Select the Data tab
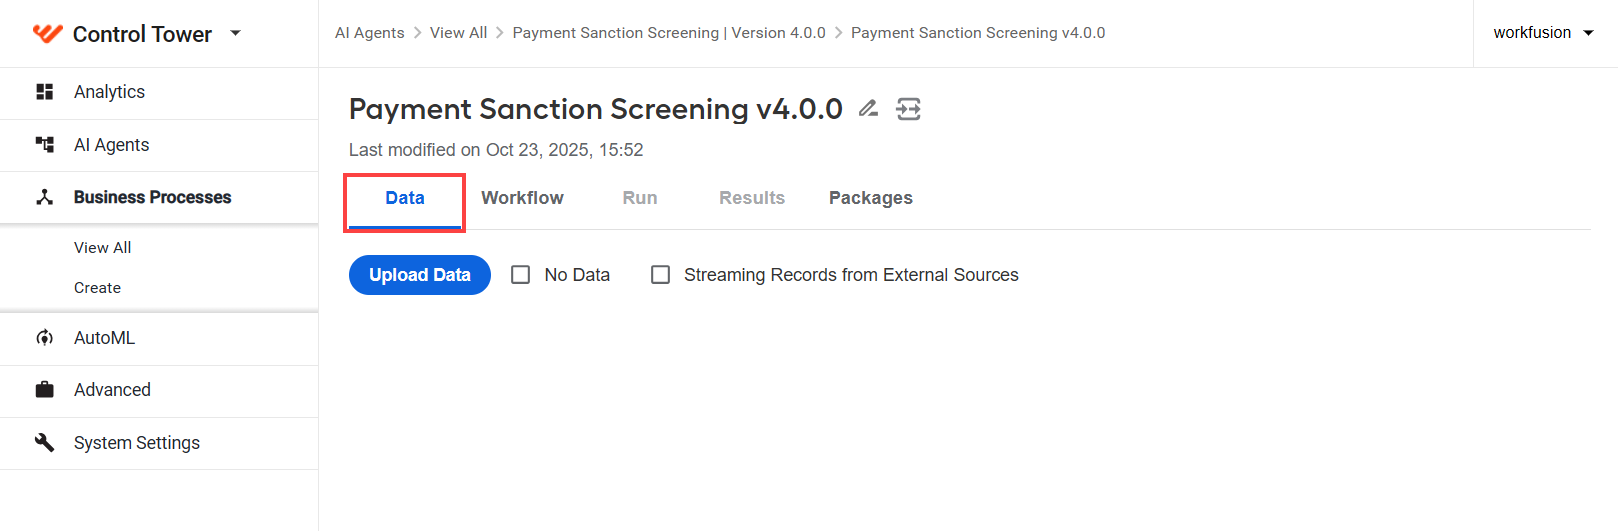This screenshot has height=531, width=1618. pos(405,198)
